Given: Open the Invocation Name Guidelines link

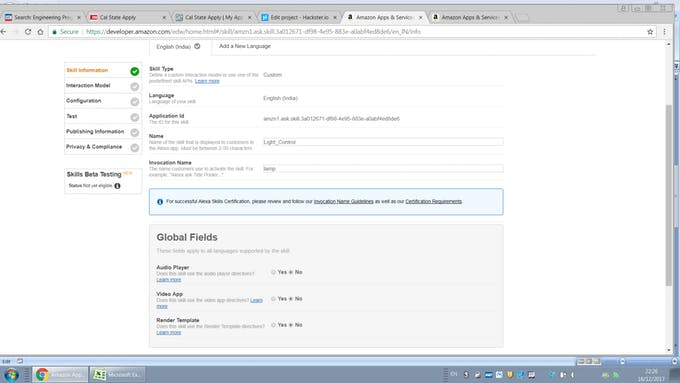Looking at the screenshot, I should (x=343, y=202).
